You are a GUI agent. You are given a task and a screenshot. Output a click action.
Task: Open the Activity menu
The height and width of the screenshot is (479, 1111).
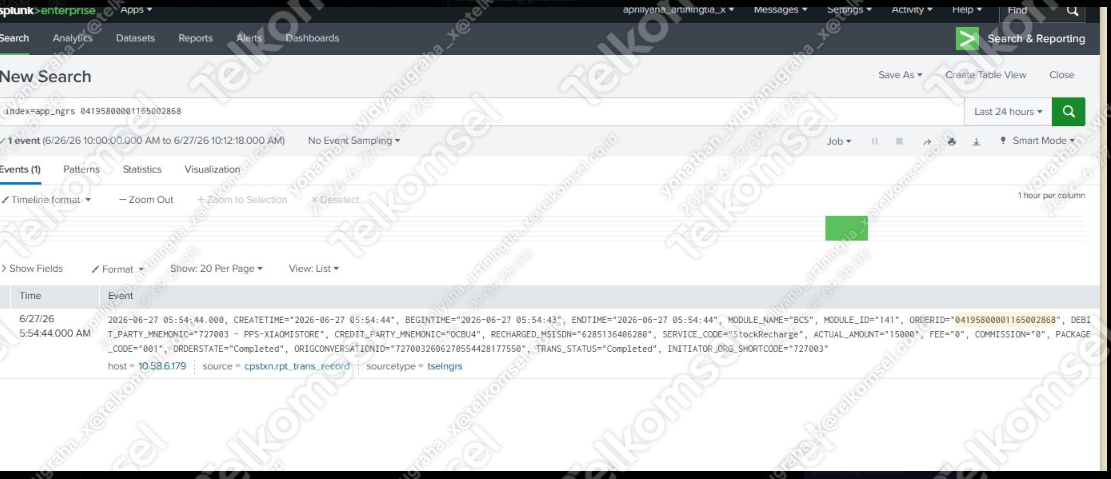(912, 10)
